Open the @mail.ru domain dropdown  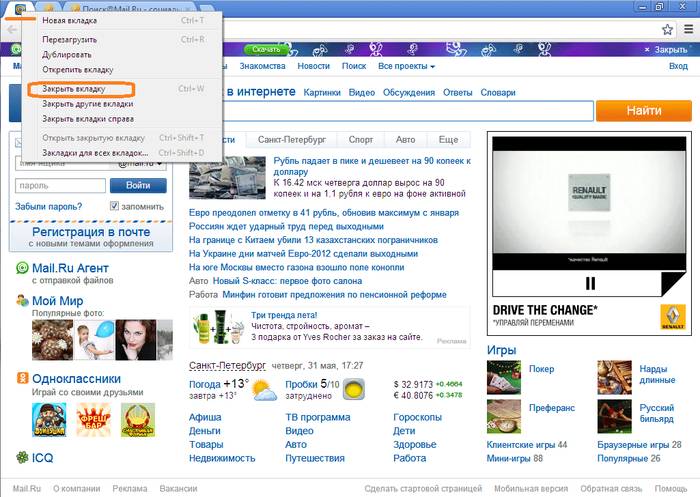point(139,164)
